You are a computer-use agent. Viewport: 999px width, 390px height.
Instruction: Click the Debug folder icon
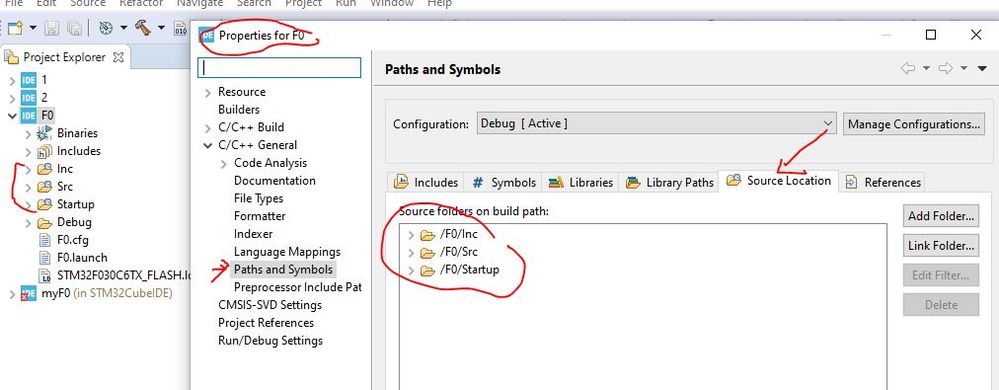coord(44,222)
